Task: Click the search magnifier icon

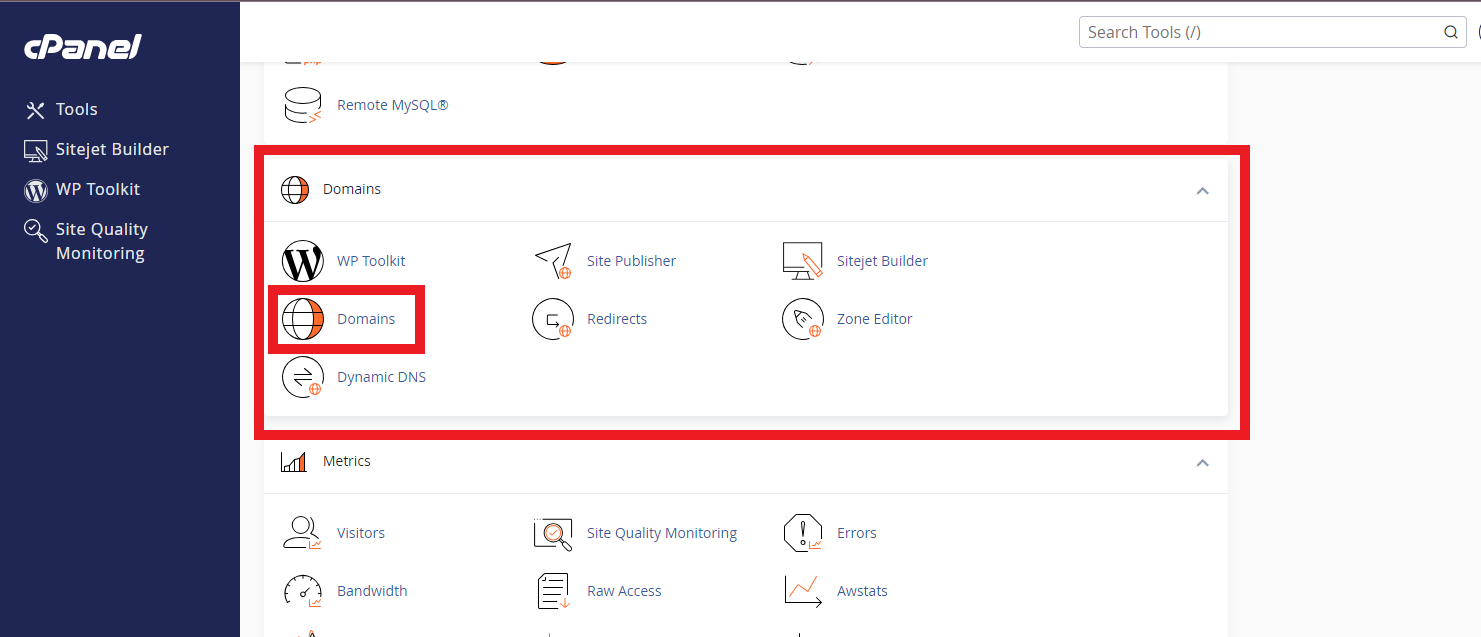Action: 1451,32
